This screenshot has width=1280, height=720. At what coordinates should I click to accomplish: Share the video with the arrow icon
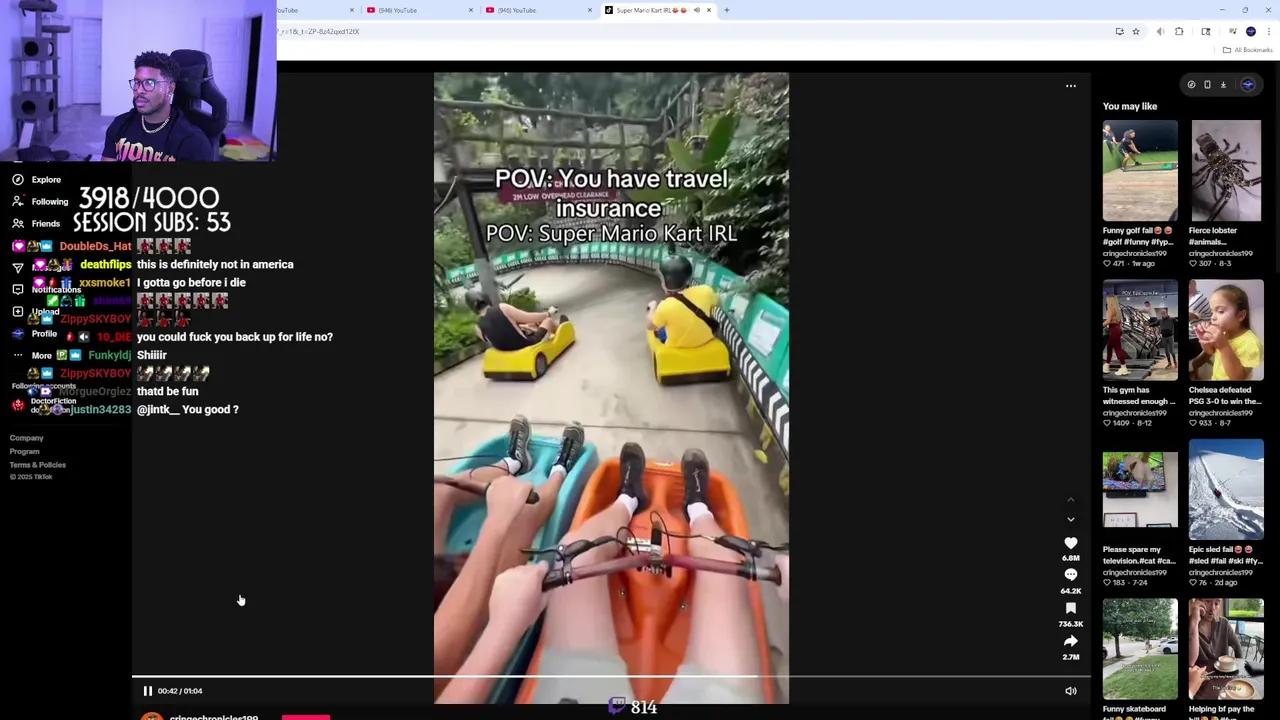[1070, 641]
